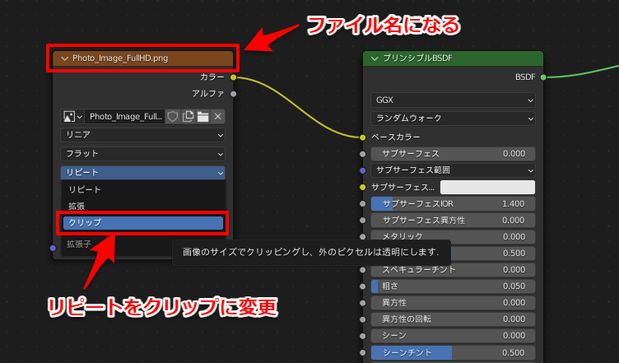
Task: Click the grey アルファ output socket
Action: [233, 94]
